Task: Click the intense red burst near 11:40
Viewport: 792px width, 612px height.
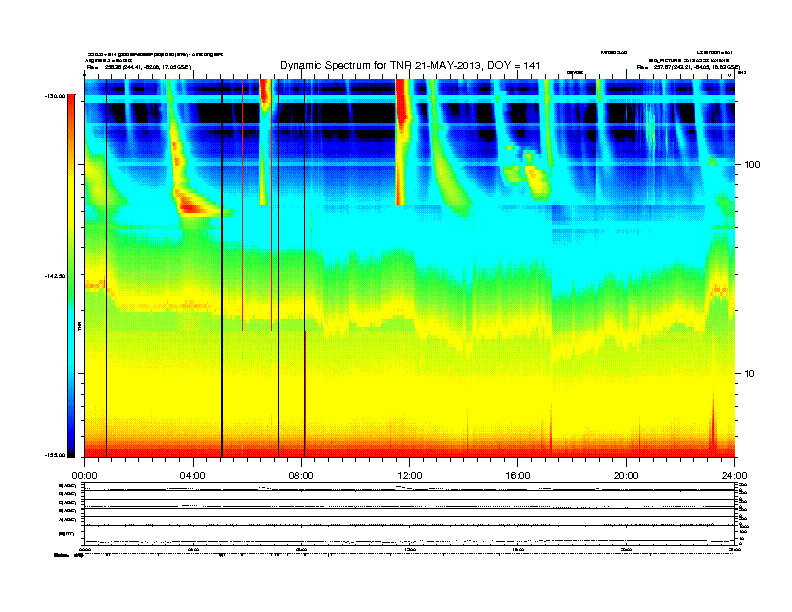Action: pyautogui.click(x=401, y=141)
